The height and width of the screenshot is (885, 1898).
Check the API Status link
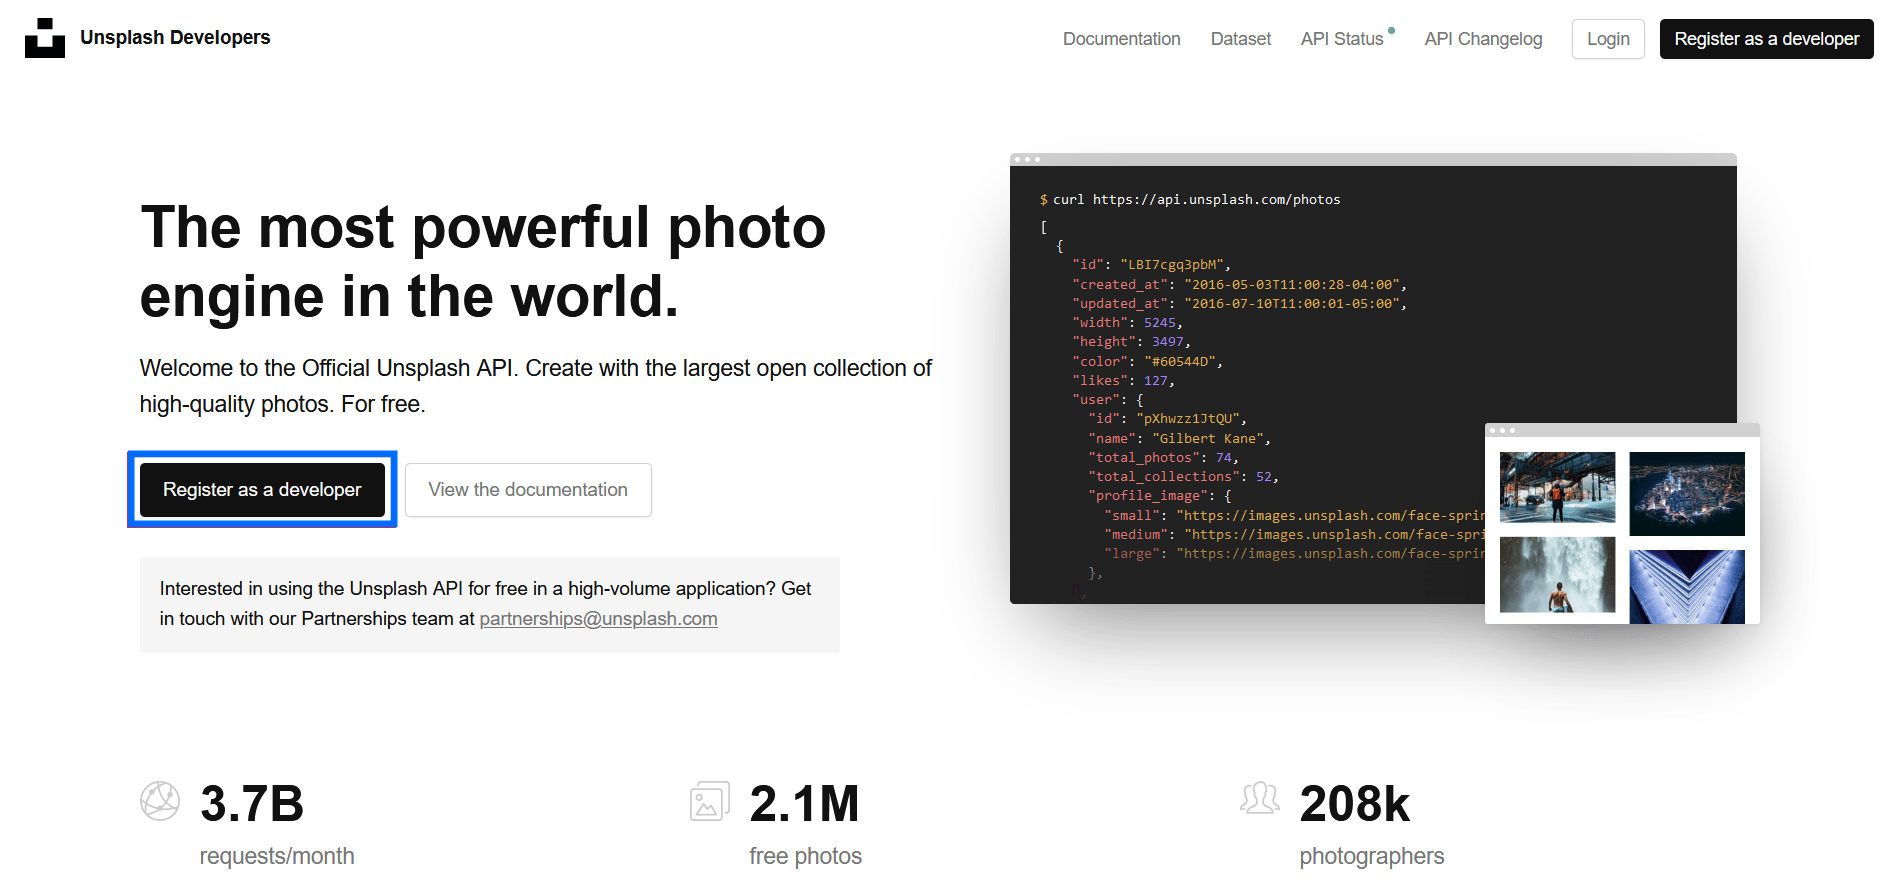click(1342, 39)
